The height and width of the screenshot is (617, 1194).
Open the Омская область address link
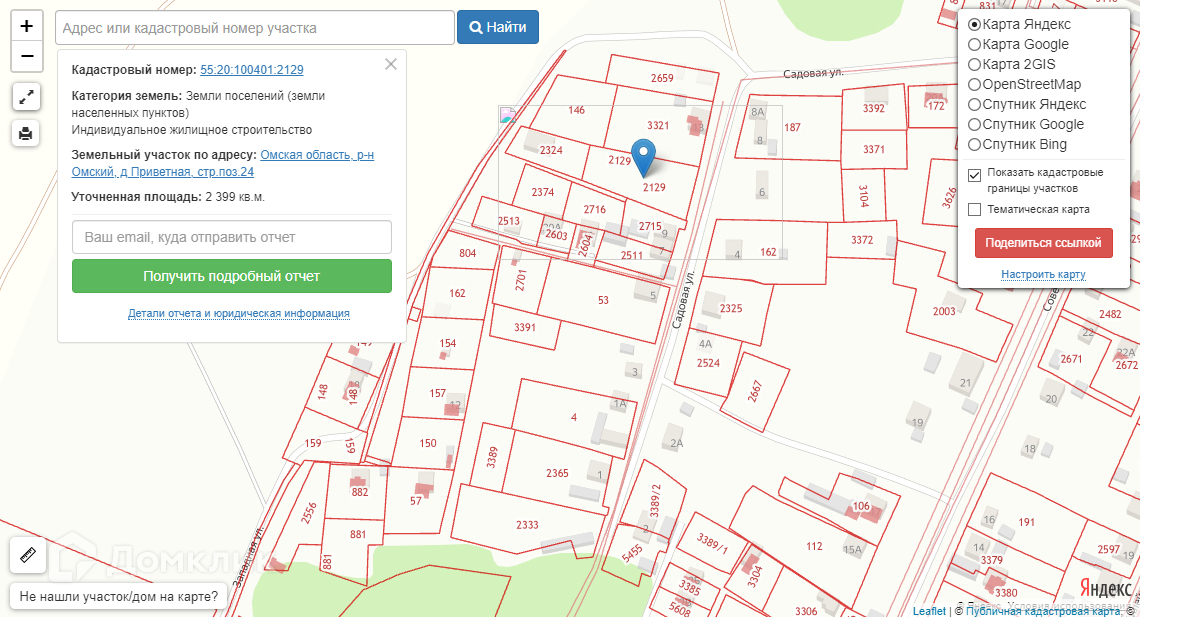(222, 163)
